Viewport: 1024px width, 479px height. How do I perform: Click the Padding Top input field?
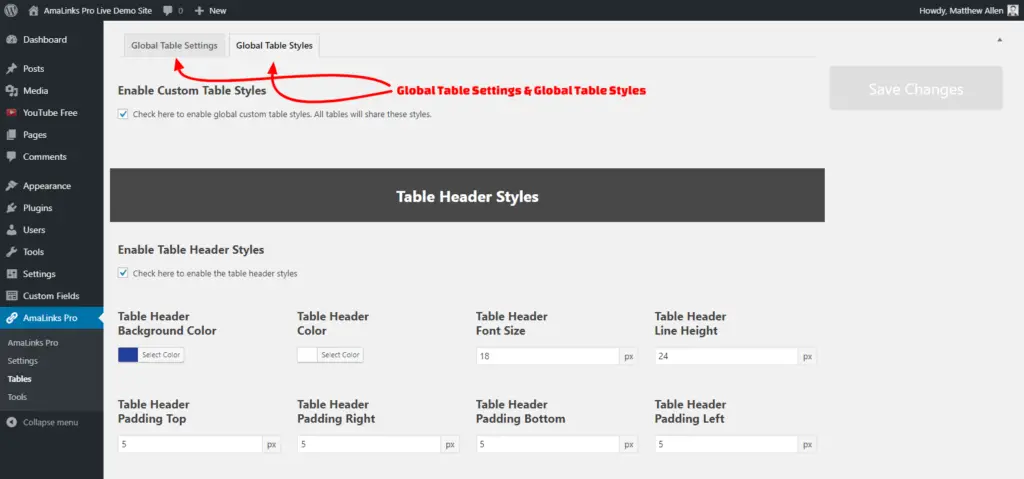pos(190,444)
